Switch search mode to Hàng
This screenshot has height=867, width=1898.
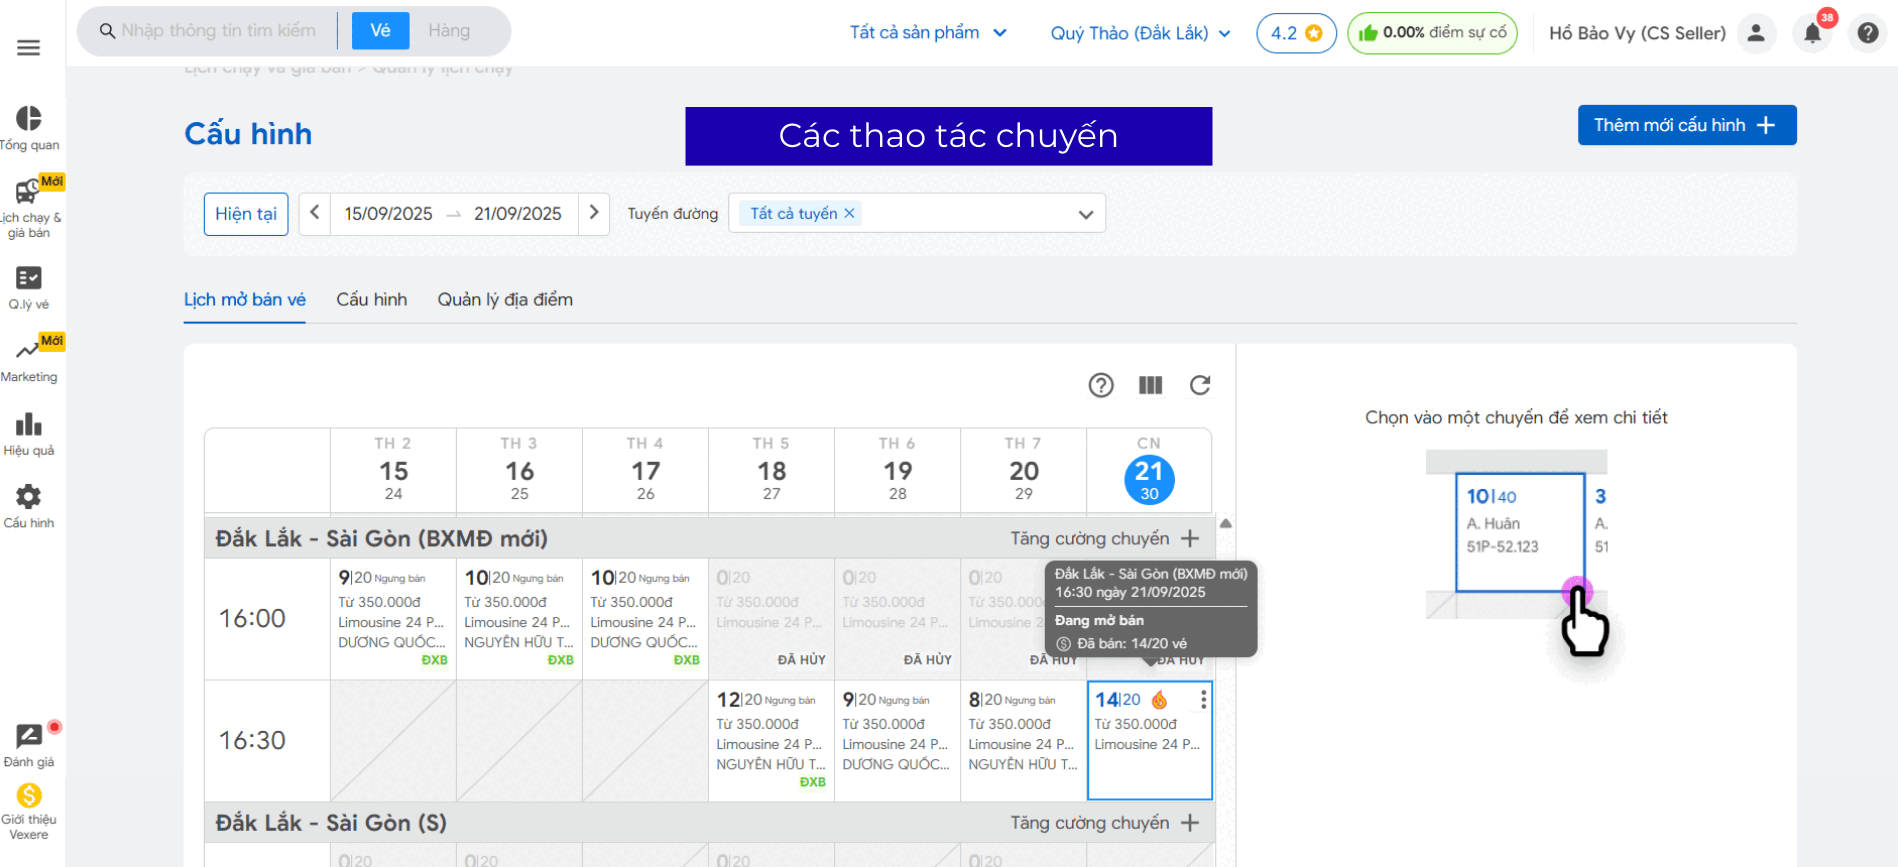point(449,31)
